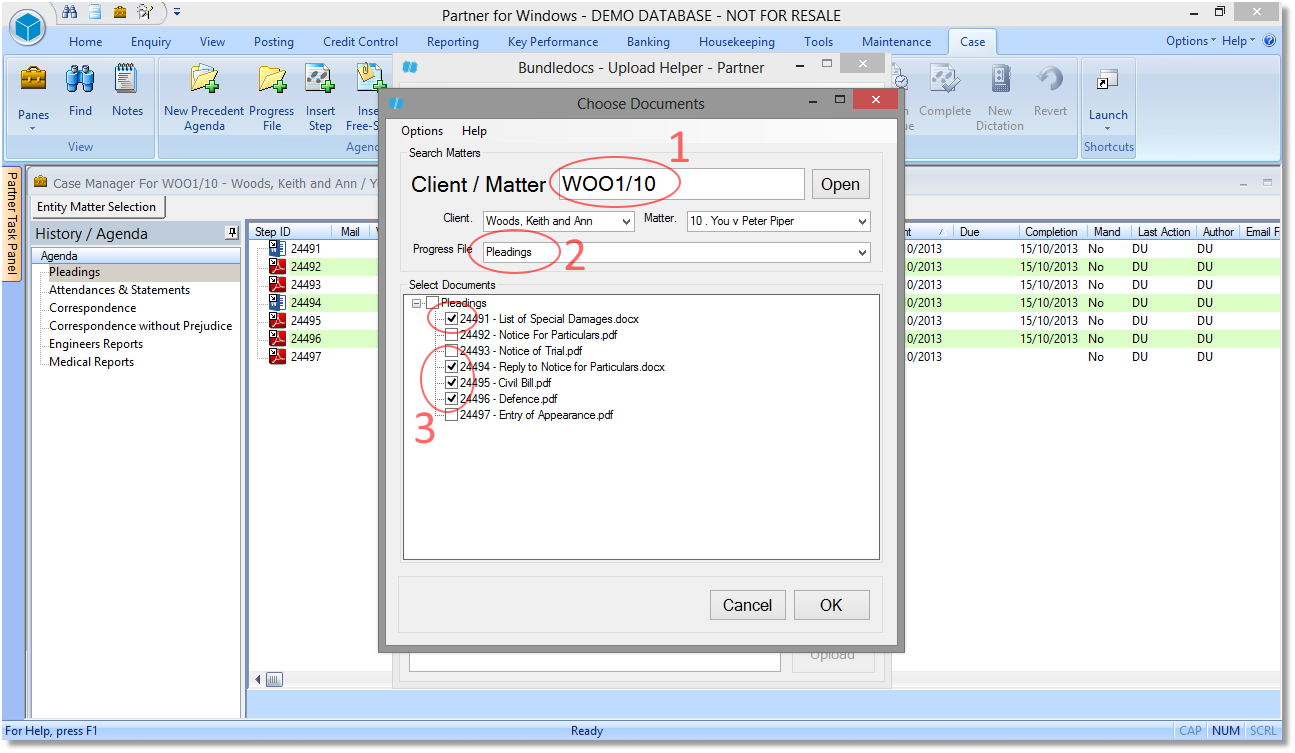Image resolution: width=1295 pixels, height=753 pixels.
Task: Open the Panes ribbon menu
Action: coord(33,97)
